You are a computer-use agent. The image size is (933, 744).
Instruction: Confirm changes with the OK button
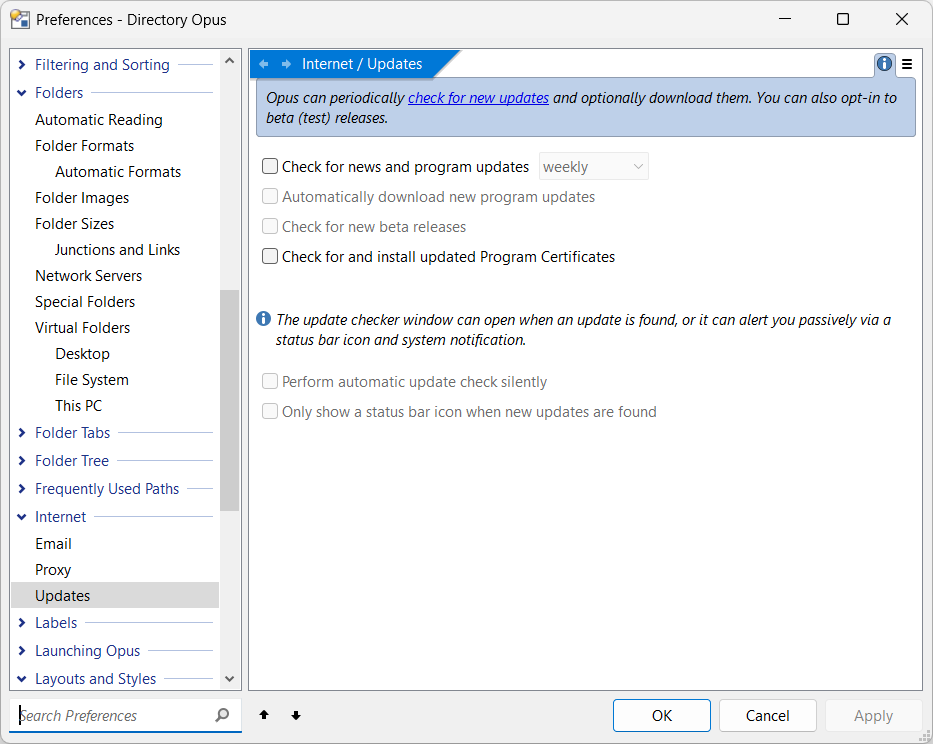[662, 715]
